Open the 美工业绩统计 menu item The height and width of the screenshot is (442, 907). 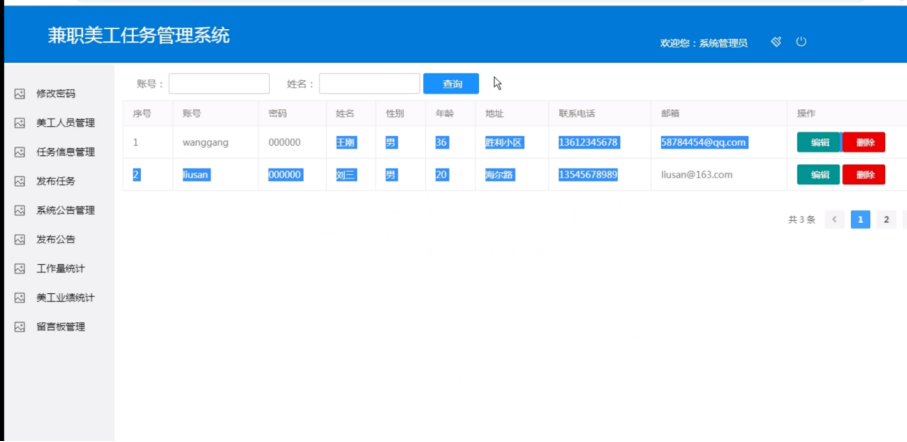[x=65, y=298]
